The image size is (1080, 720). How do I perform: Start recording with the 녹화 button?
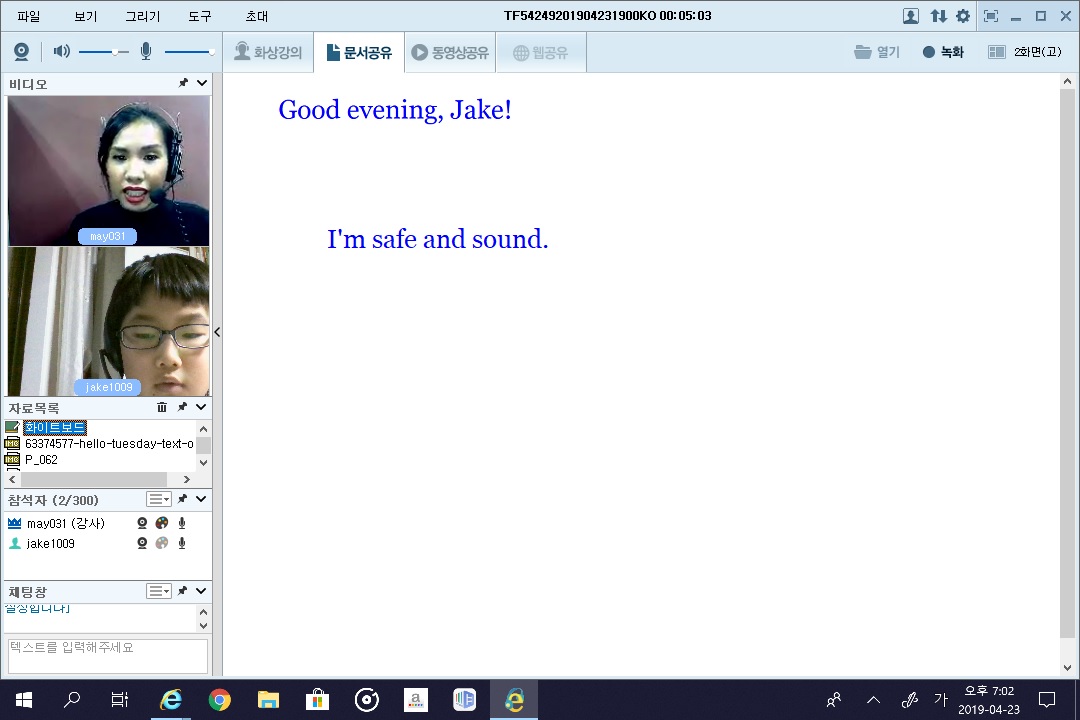point(943,52)
